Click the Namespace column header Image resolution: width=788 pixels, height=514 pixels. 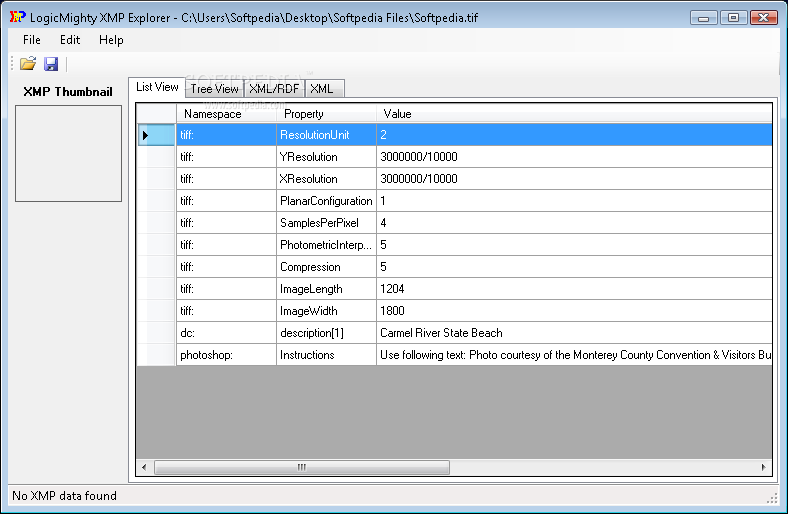pos(226,114)
